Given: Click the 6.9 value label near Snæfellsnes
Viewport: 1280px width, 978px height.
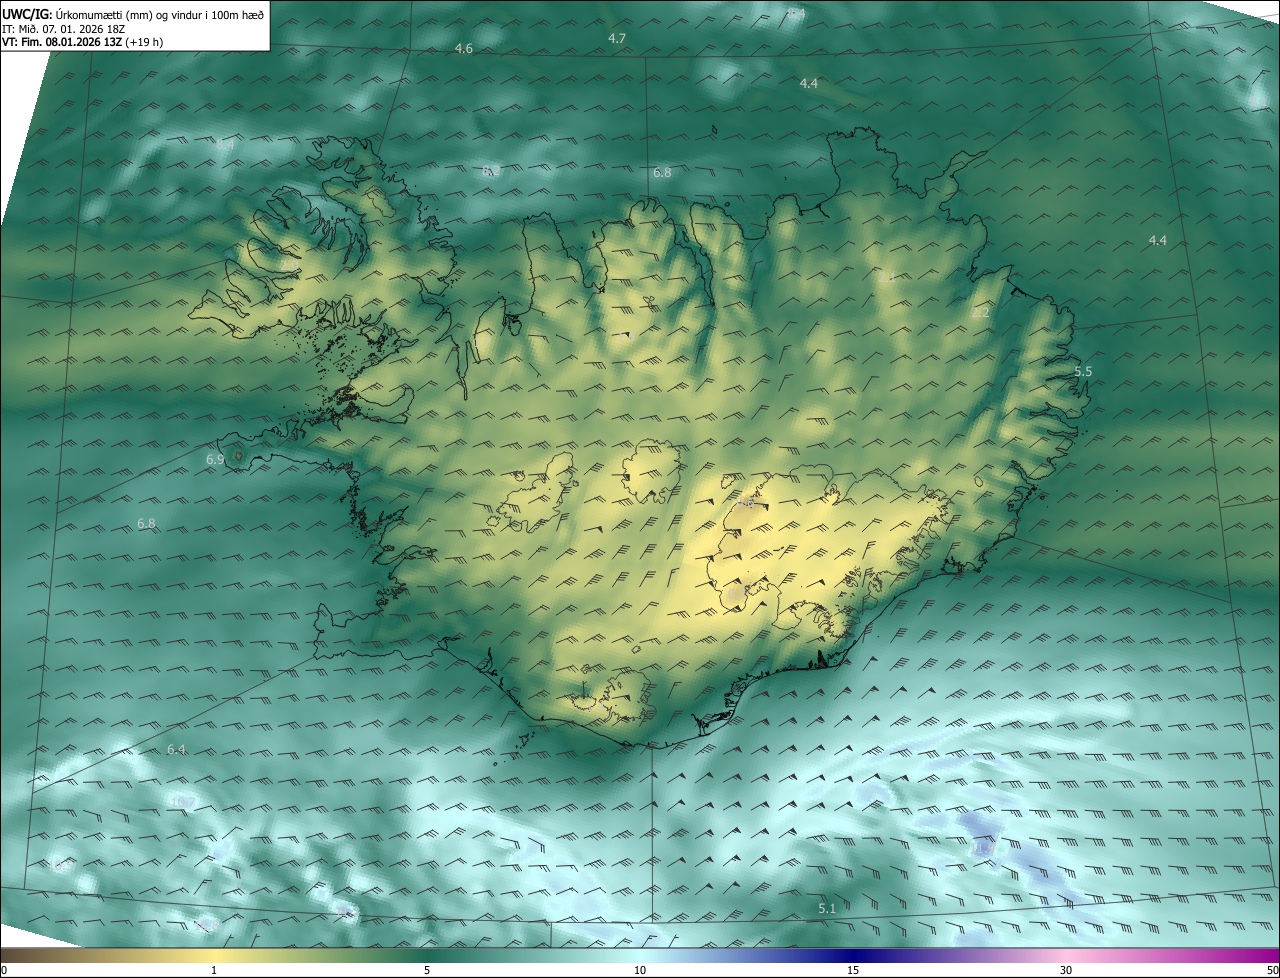Looking at the screenshot, I should pyautogui.click(x=215, y=459).
